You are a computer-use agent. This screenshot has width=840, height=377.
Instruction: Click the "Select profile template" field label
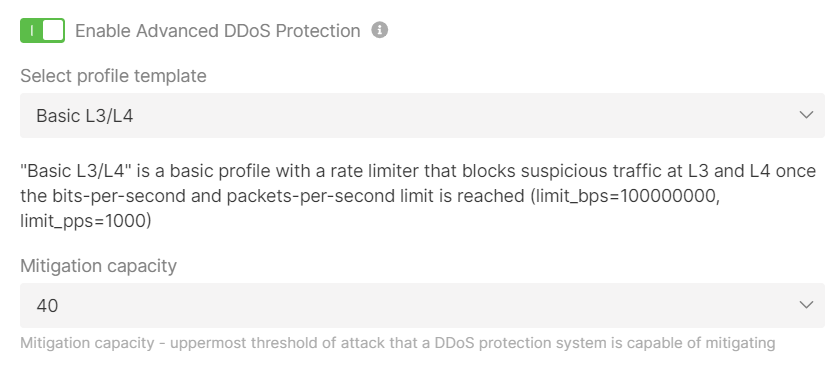click(x=113, y=76)
